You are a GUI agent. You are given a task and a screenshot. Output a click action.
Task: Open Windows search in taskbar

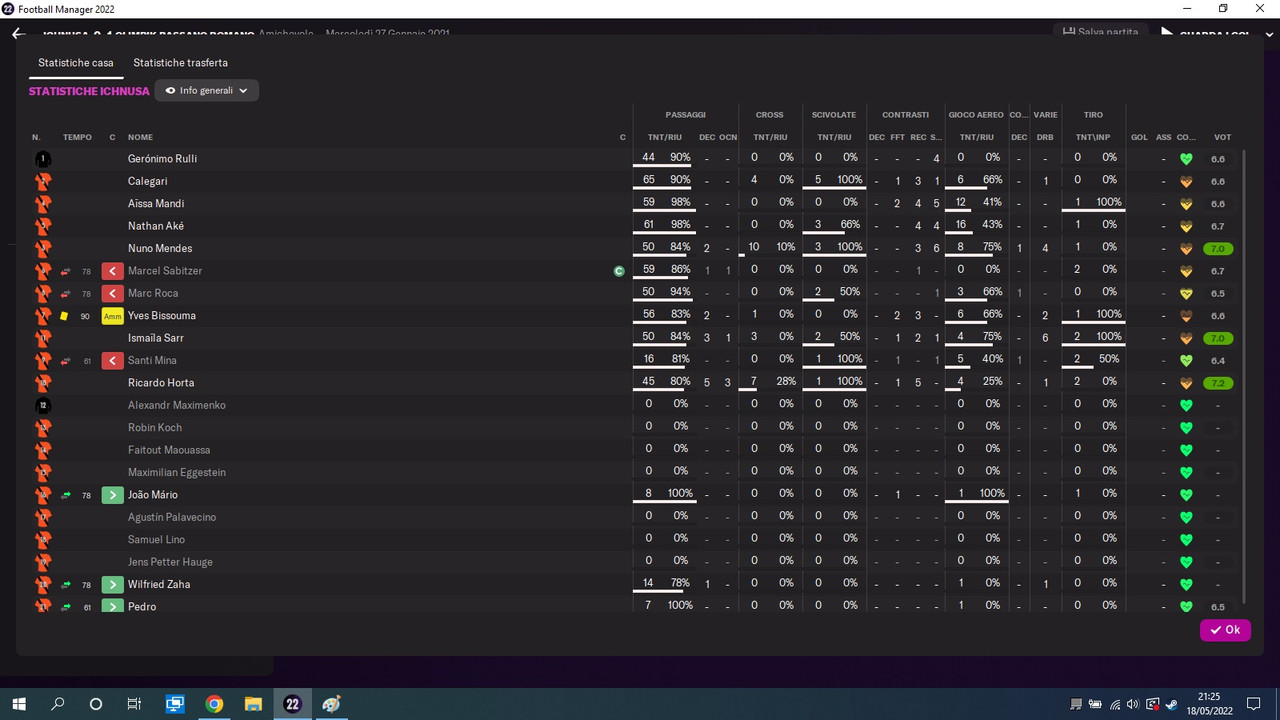coord(58,704)
